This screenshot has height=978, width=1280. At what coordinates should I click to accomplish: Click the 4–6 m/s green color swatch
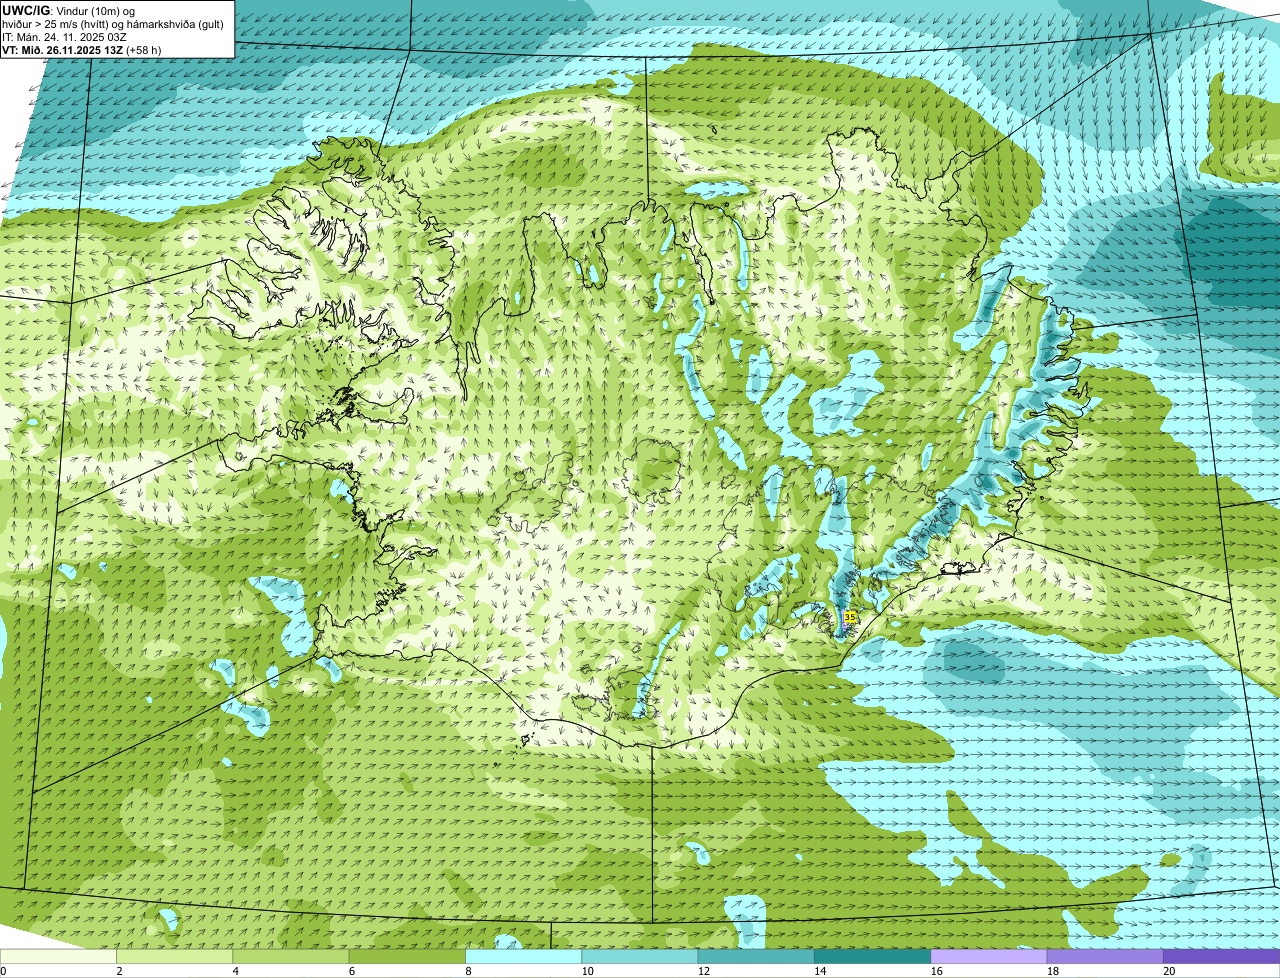coord(291,957)
